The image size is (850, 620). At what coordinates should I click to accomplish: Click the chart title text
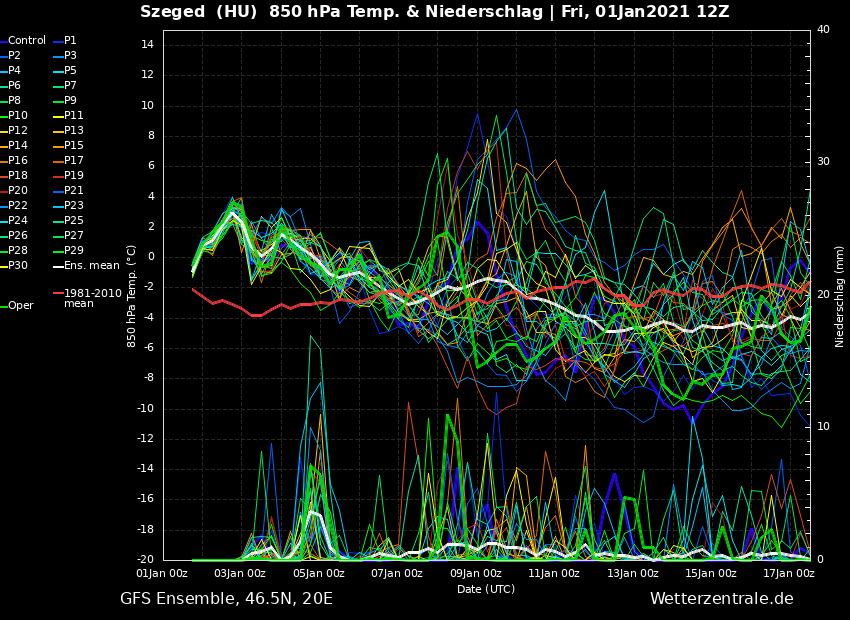pyautogui.click(x=434, y=13)
